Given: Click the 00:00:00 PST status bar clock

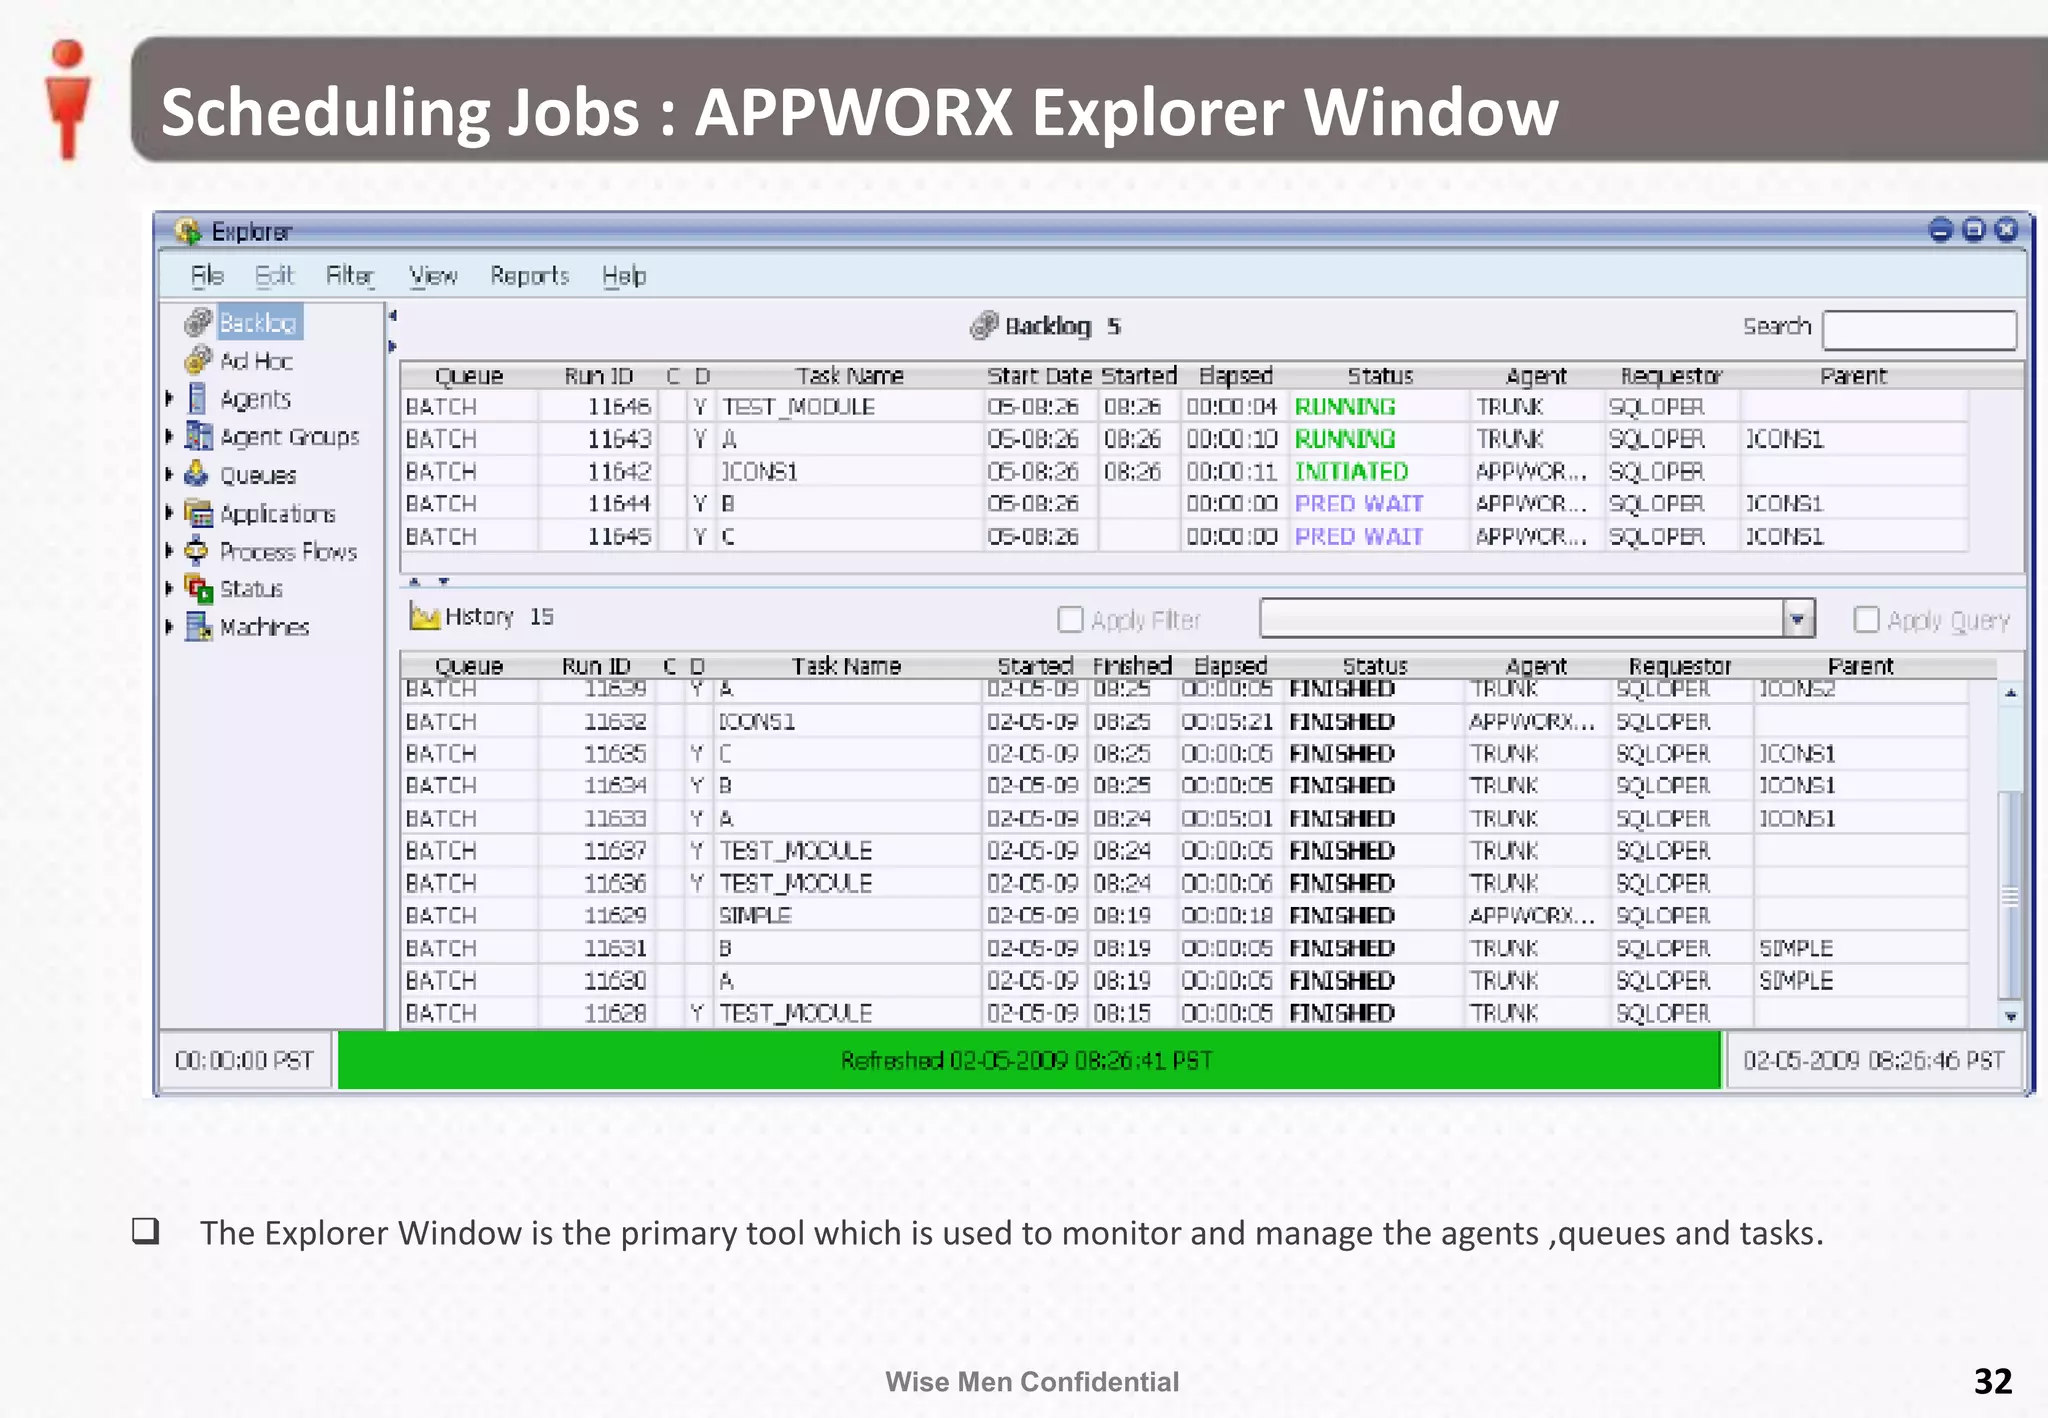Looking at the screenshot, I should click(x=245, y=1060).
